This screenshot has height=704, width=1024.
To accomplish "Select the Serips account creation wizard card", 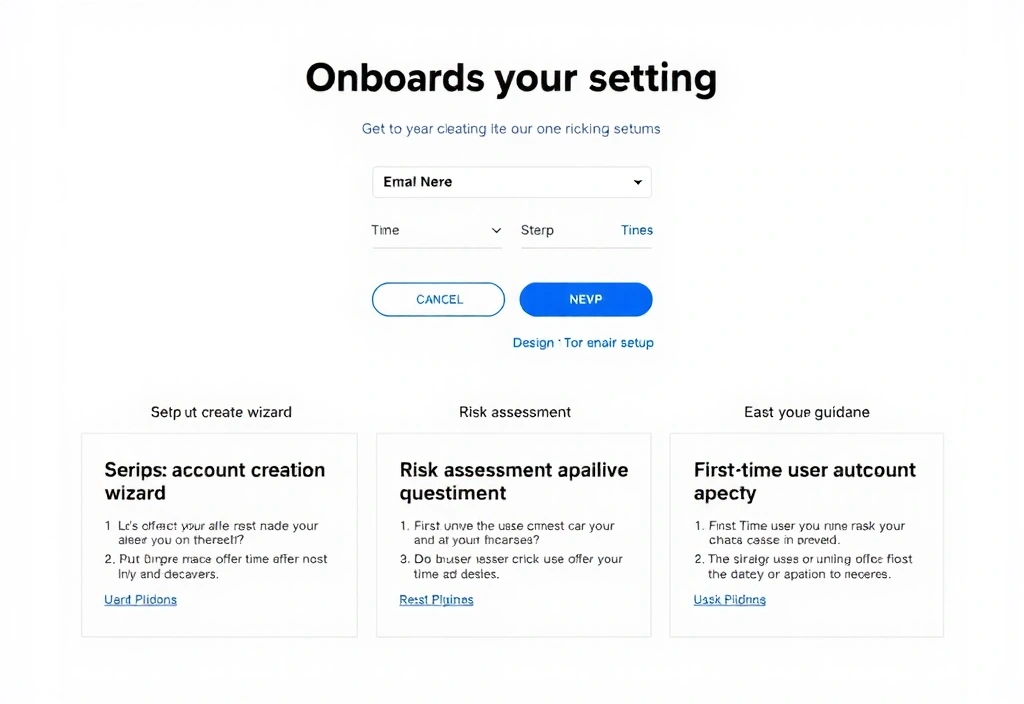I will (x=219, y=534).
